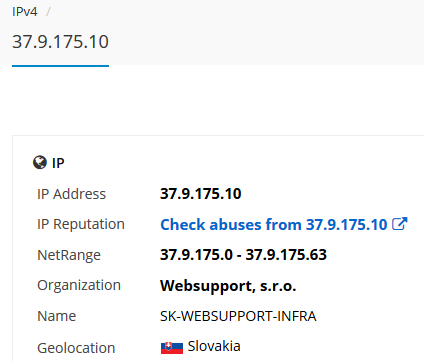Click the external link icon after abuses link

click(x=400, y=224)
